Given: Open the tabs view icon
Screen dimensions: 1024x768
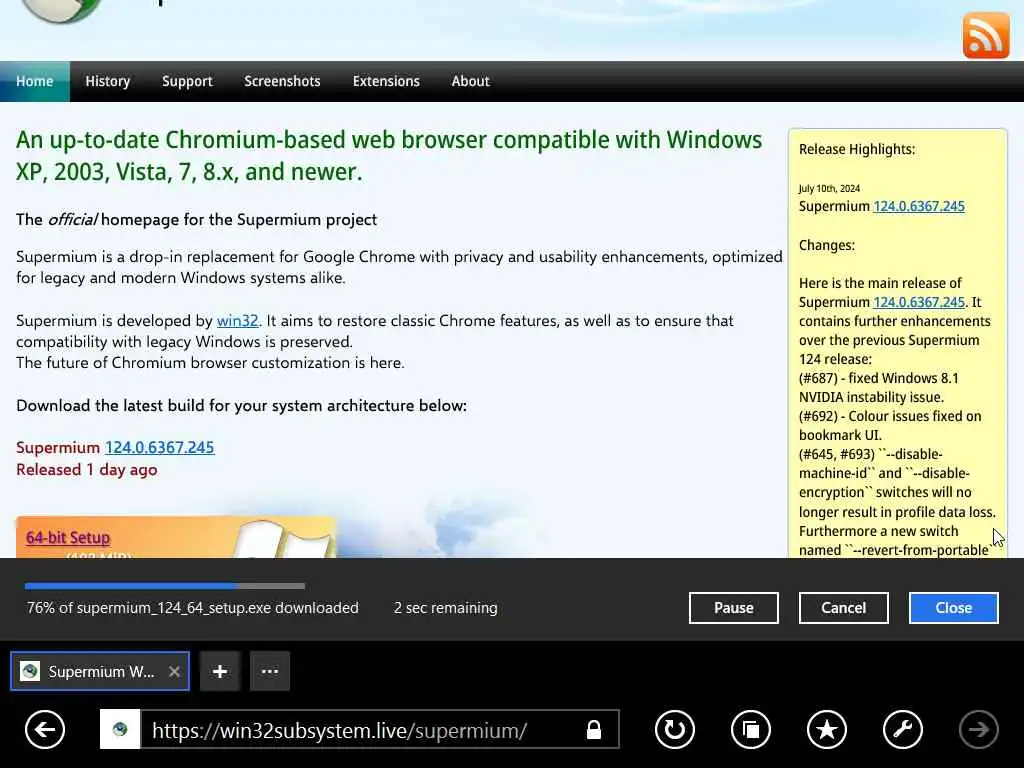Looking at the screenshot, I should click(x=751, y=729).
